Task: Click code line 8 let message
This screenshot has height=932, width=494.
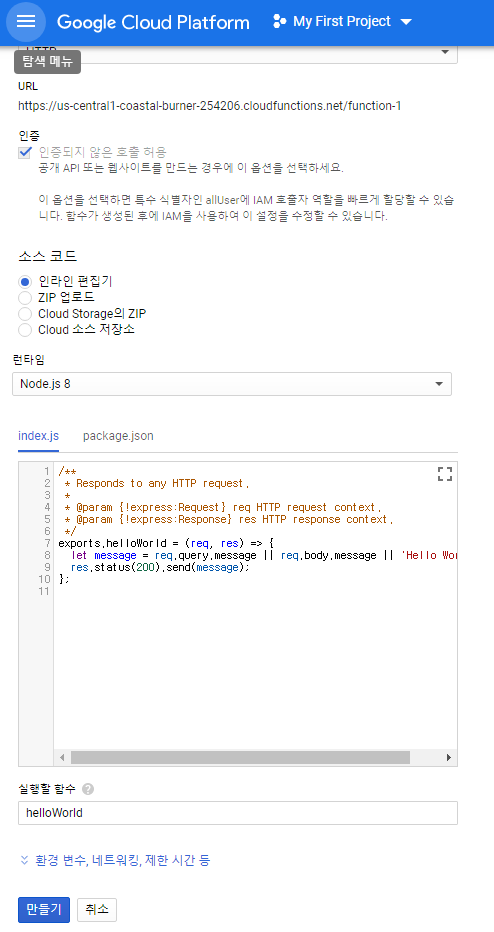Action: [x=263, y=555]
